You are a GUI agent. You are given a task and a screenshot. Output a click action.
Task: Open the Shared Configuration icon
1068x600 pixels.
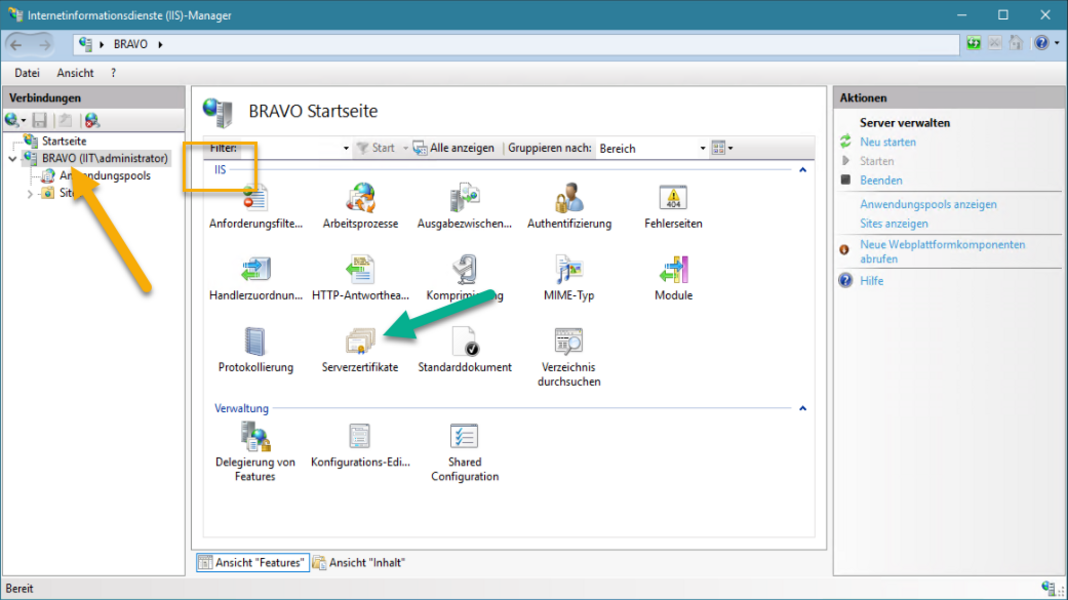[464, 438]
